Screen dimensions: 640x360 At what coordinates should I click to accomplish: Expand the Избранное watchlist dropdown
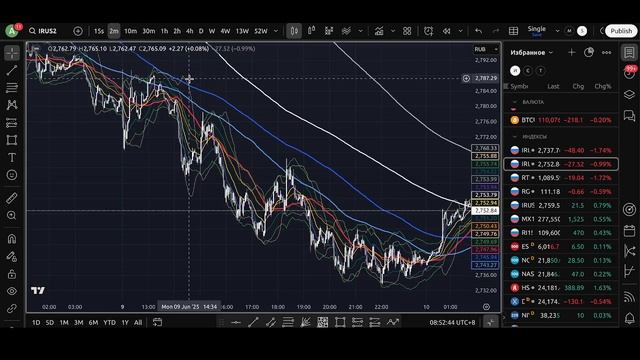pyautogui.click(x=531, y=53)
